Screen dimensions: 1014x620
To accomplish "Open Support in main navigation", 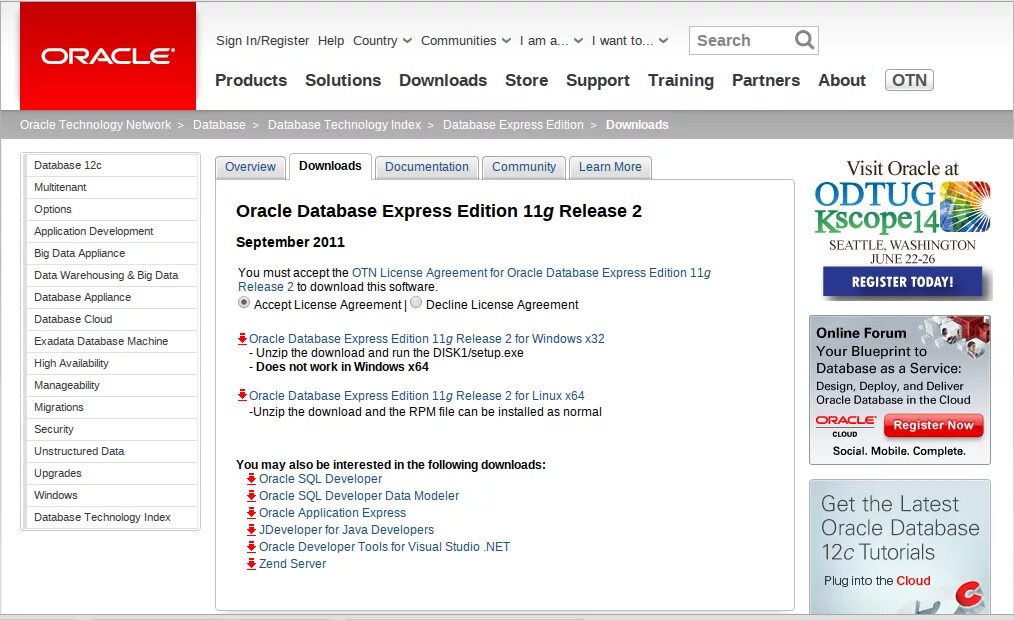I will pos(598,80).
